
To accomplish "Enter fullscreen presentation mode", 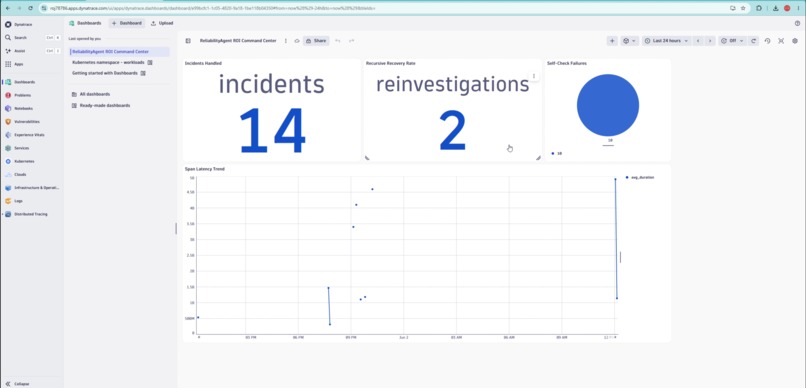I will click(781, 41).
